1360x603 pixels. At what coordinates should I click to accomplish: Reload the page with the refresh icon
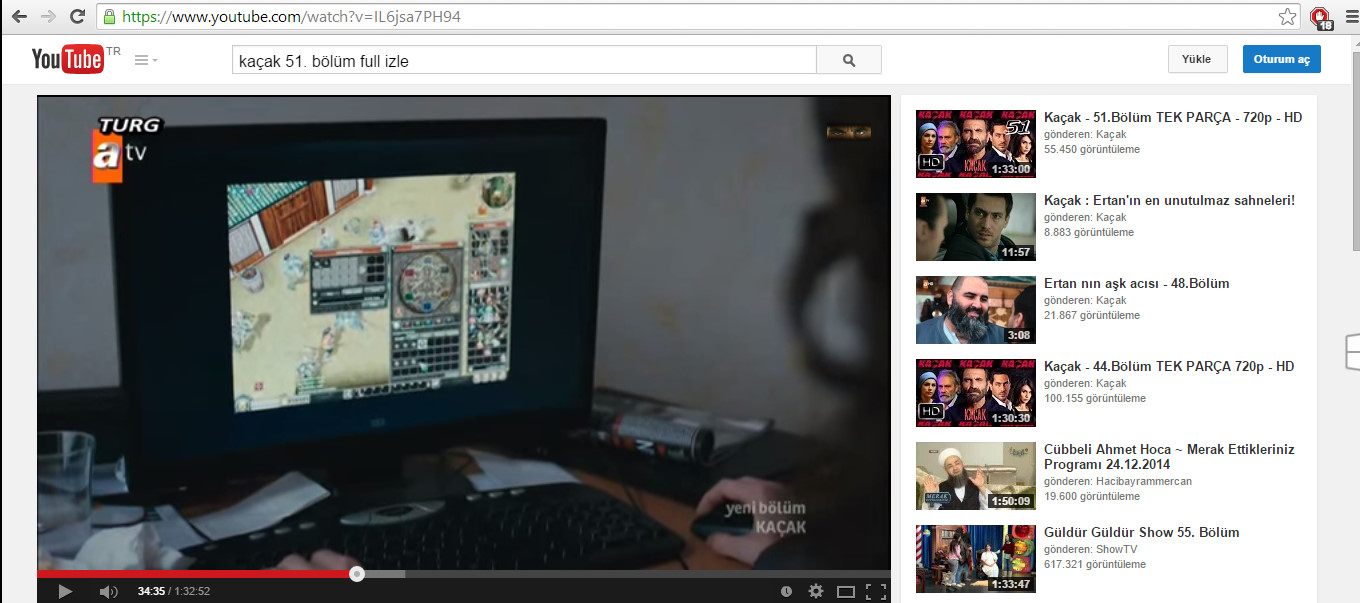tap(77, 17)
